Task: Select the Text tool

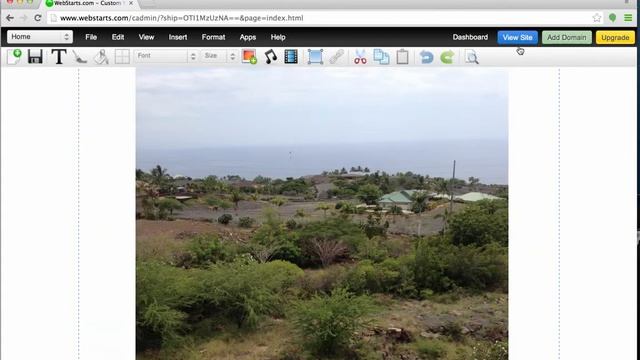Action: click(59, 56)
